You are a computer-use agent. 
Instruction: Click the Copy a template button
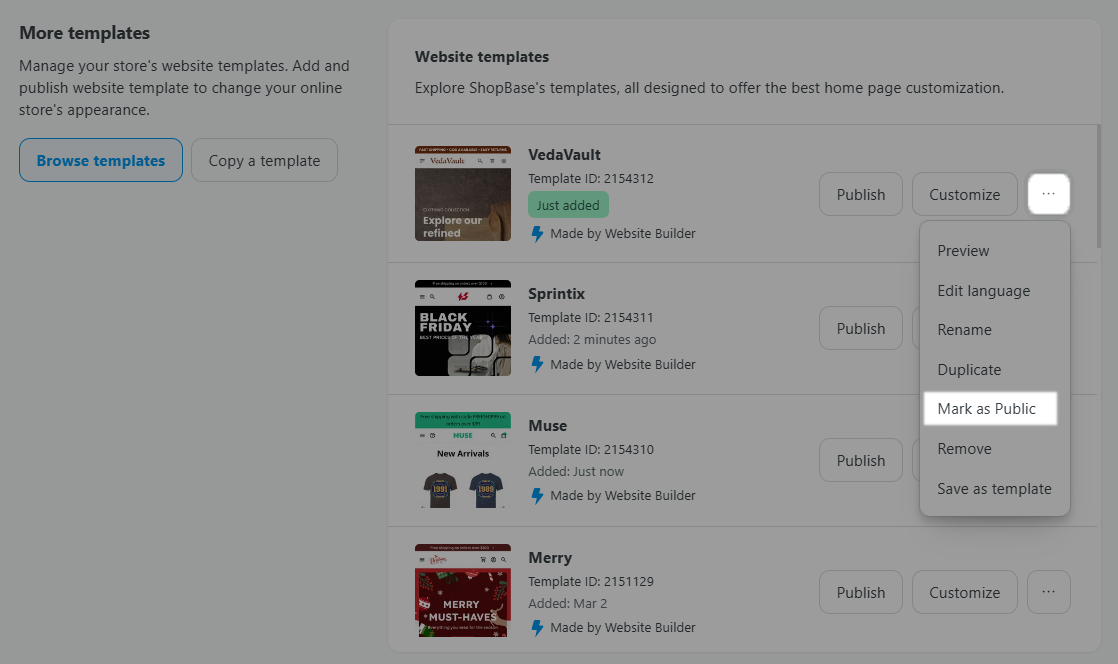tap(264, 160)
